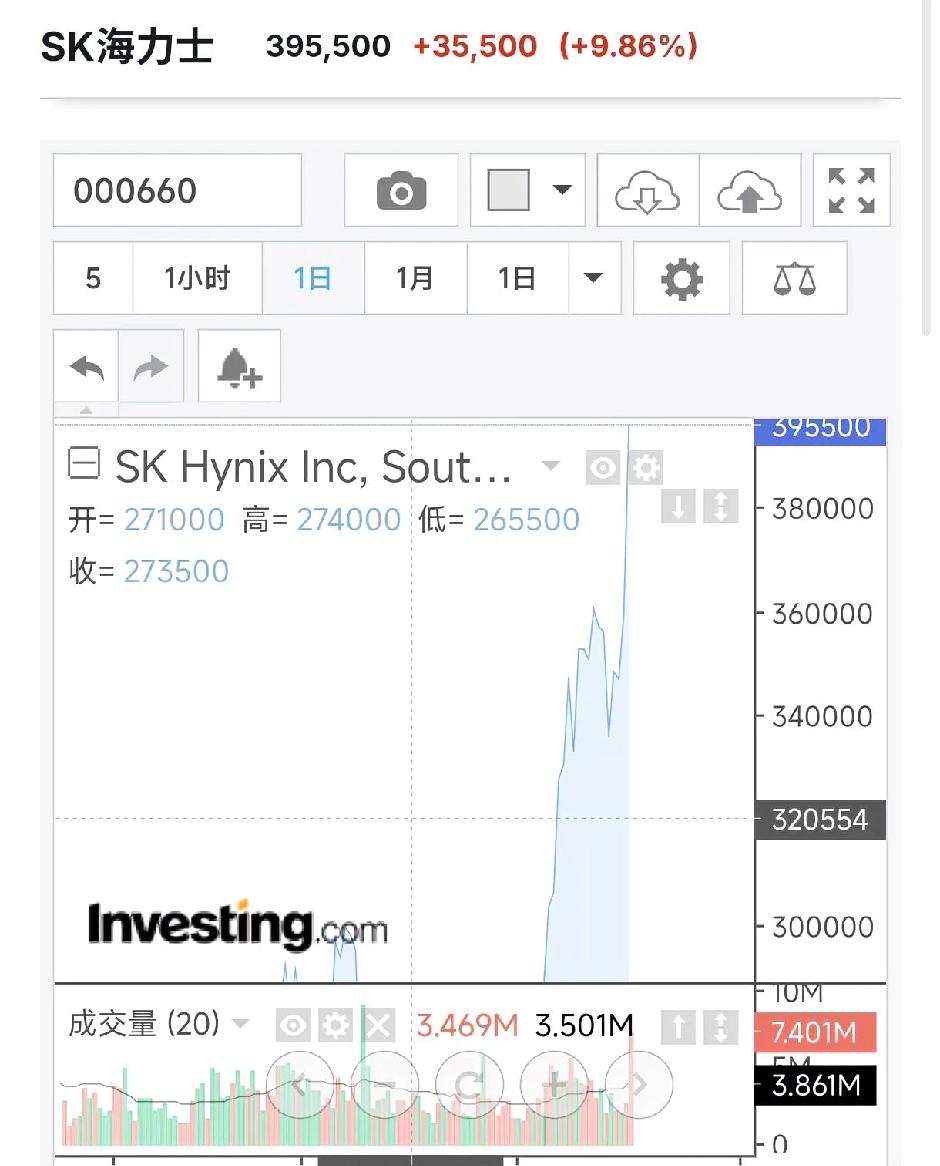Take a chart snapshot with the camera
The image size is (940, 1166).
[x=401, y=190]
